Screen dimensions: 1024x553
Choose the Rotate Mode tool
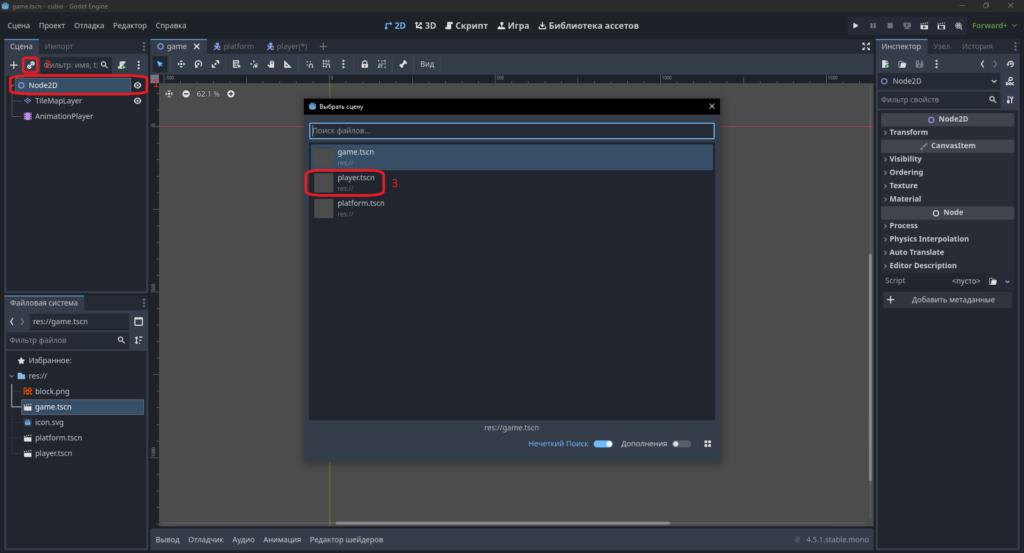(x=198, y=64)
